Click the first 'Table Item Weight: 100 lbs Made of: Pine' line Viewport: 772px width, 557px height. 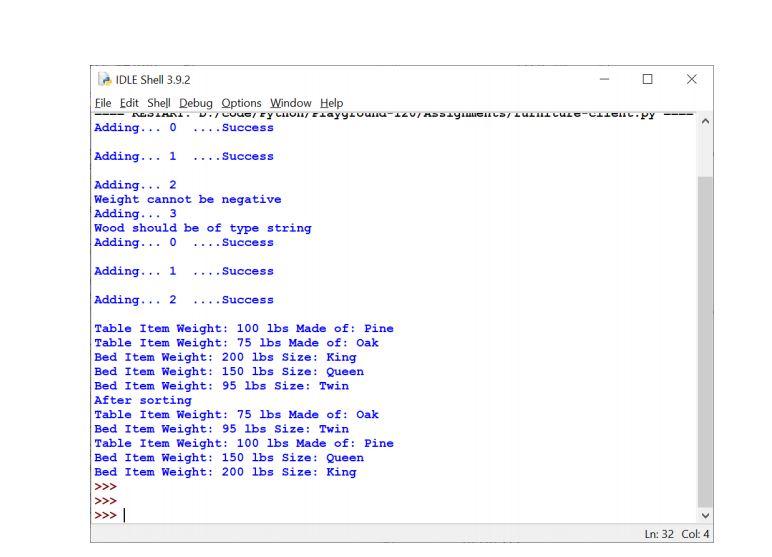coord(244,328)
